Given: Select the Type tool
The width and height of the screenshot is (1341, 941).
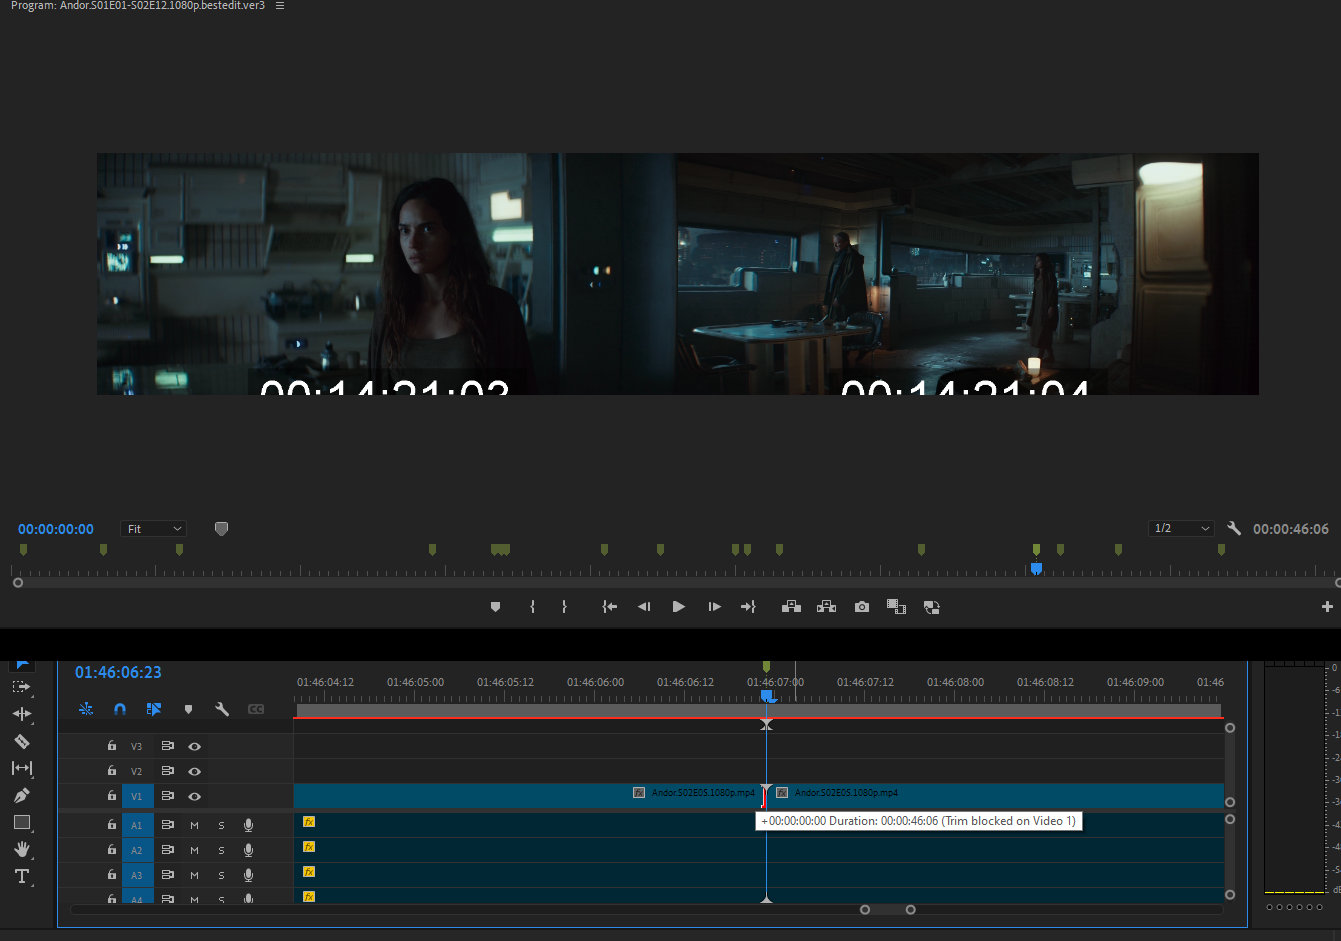Looking at the screenshot, I should pos(21,876).
